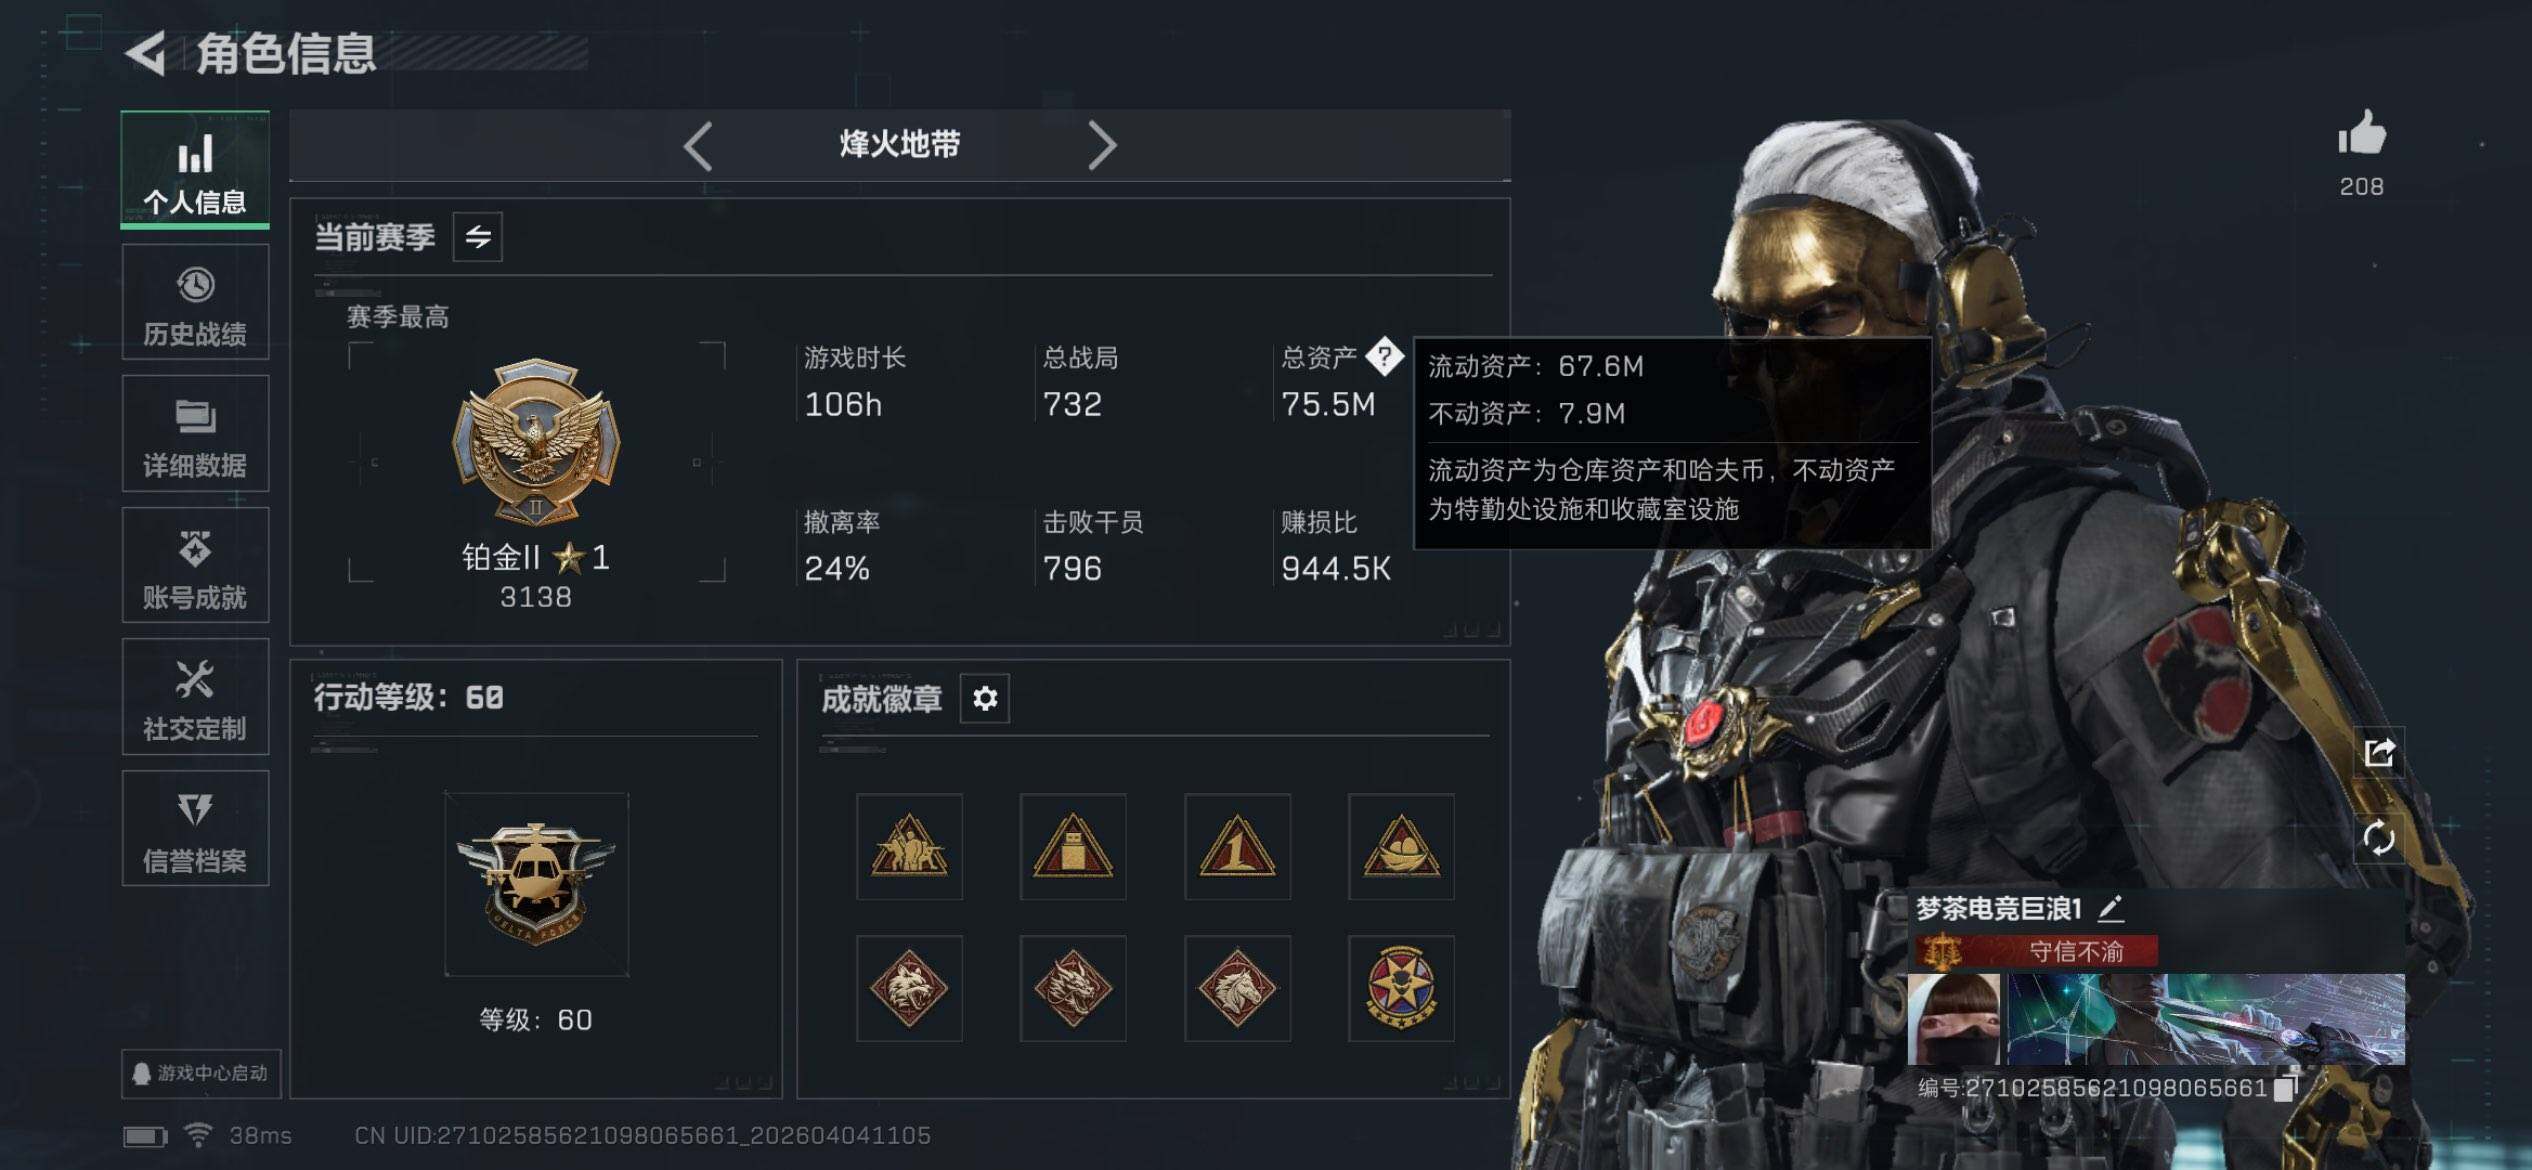Click the rotate character refresh icon

pyautogui.click(x=2378, y=837)
